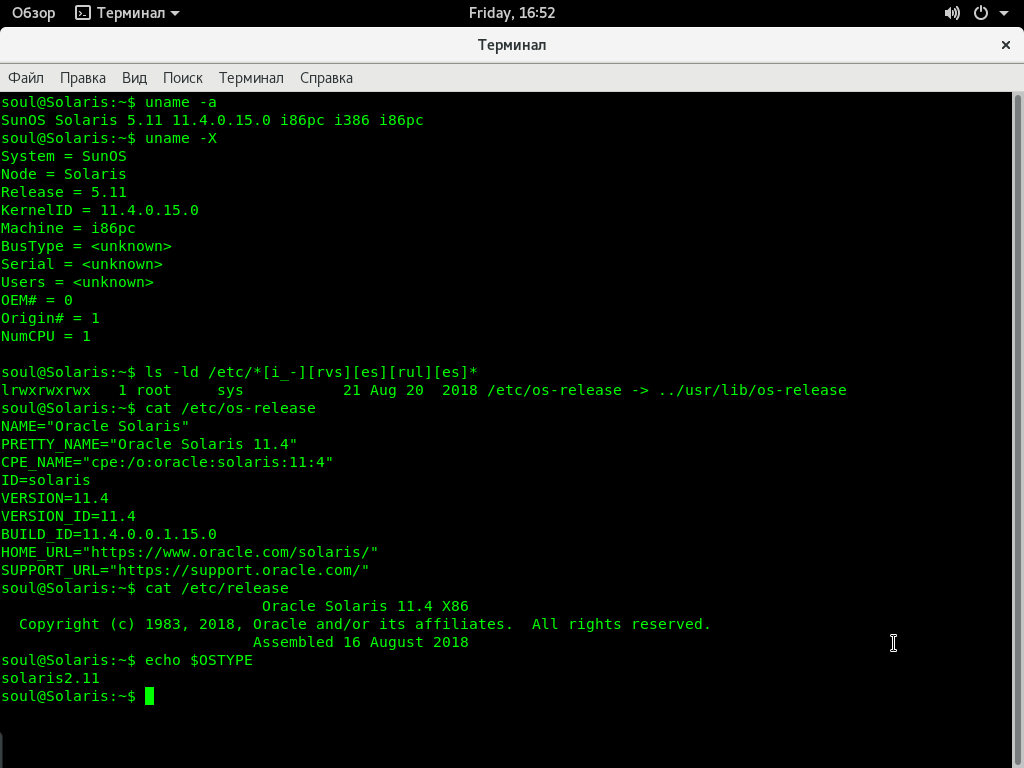Open the Правка menu

(83, 78)
